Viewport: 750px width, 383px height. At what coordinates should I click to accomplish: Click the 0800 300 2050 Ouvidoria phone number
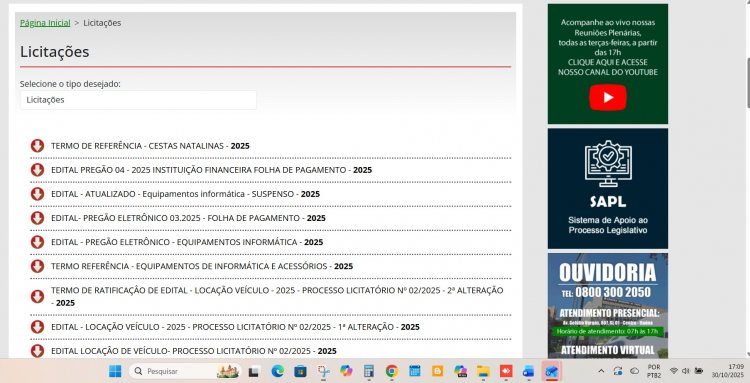tap(613, 292)
